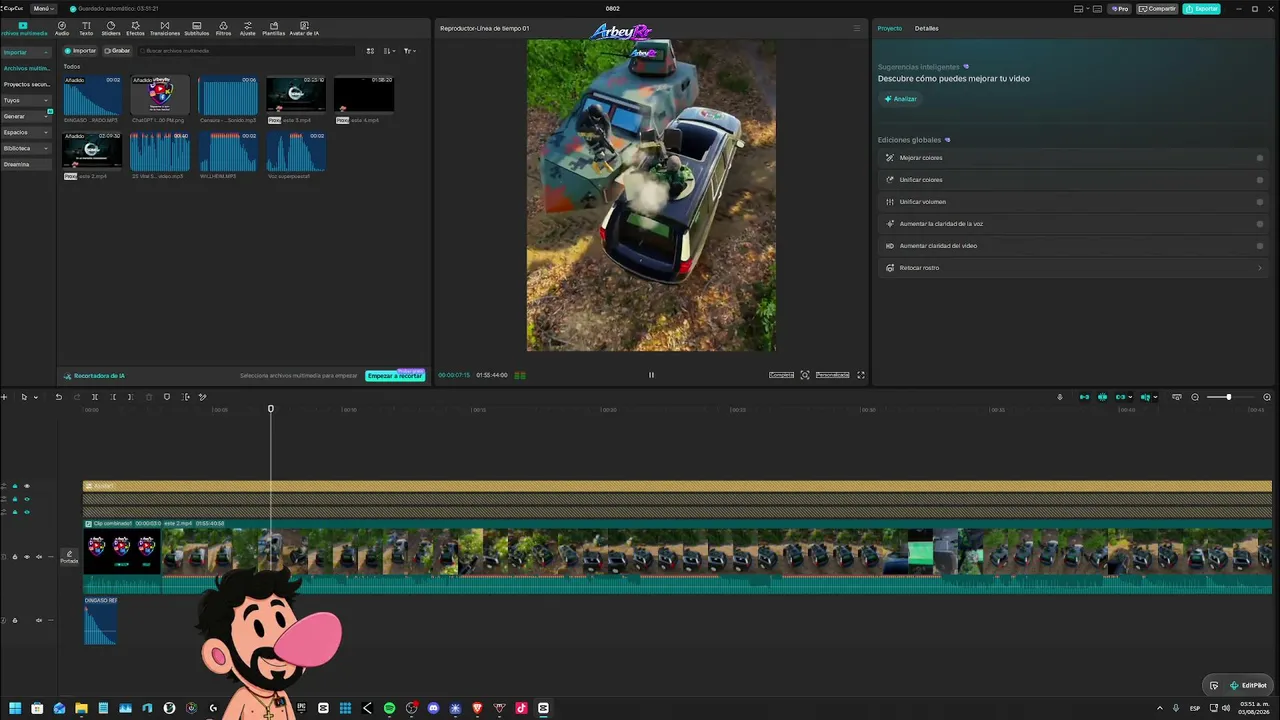Adjust the timeline zoom slider handle

click(x=1229, y=397)
